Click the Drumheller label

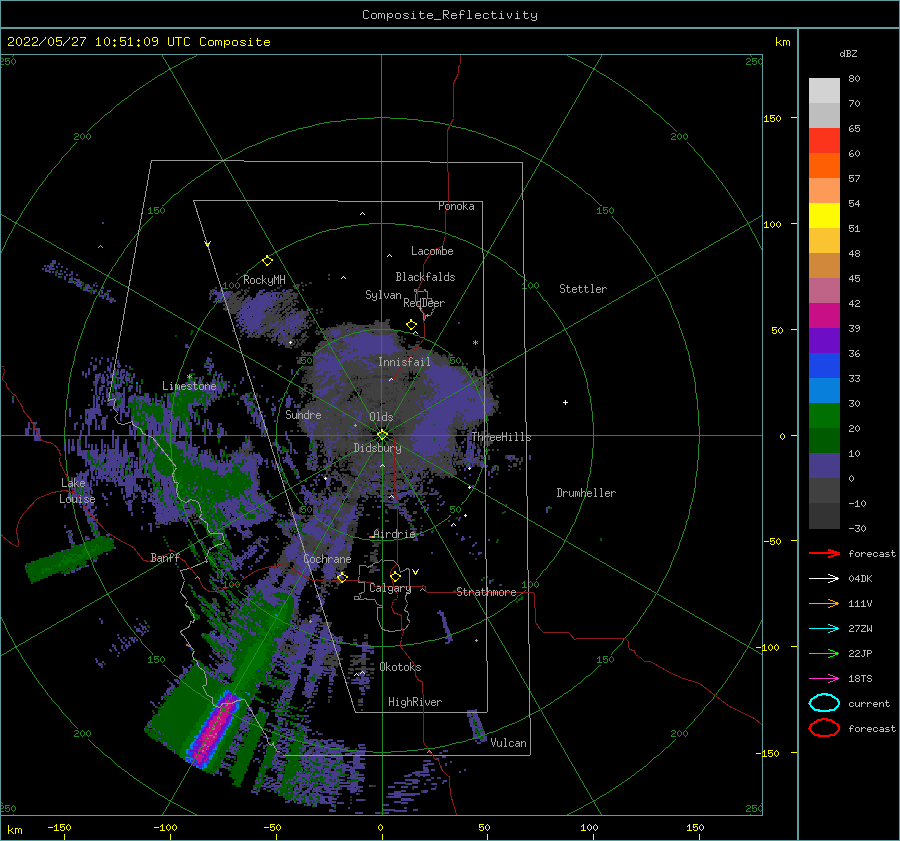pyautogui.click(x=586, y=493)
